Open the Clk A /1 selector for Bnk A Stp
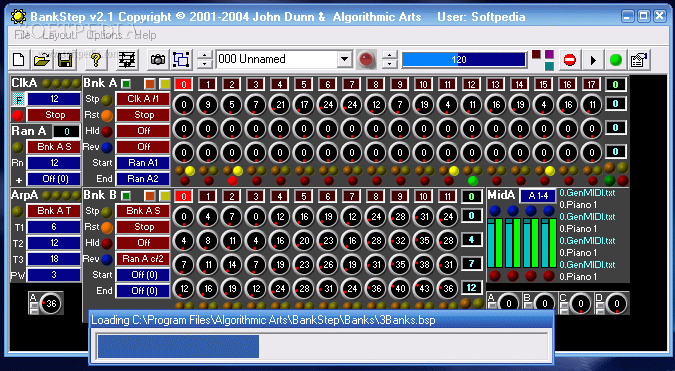675x371 pixels. pos(142,99)
